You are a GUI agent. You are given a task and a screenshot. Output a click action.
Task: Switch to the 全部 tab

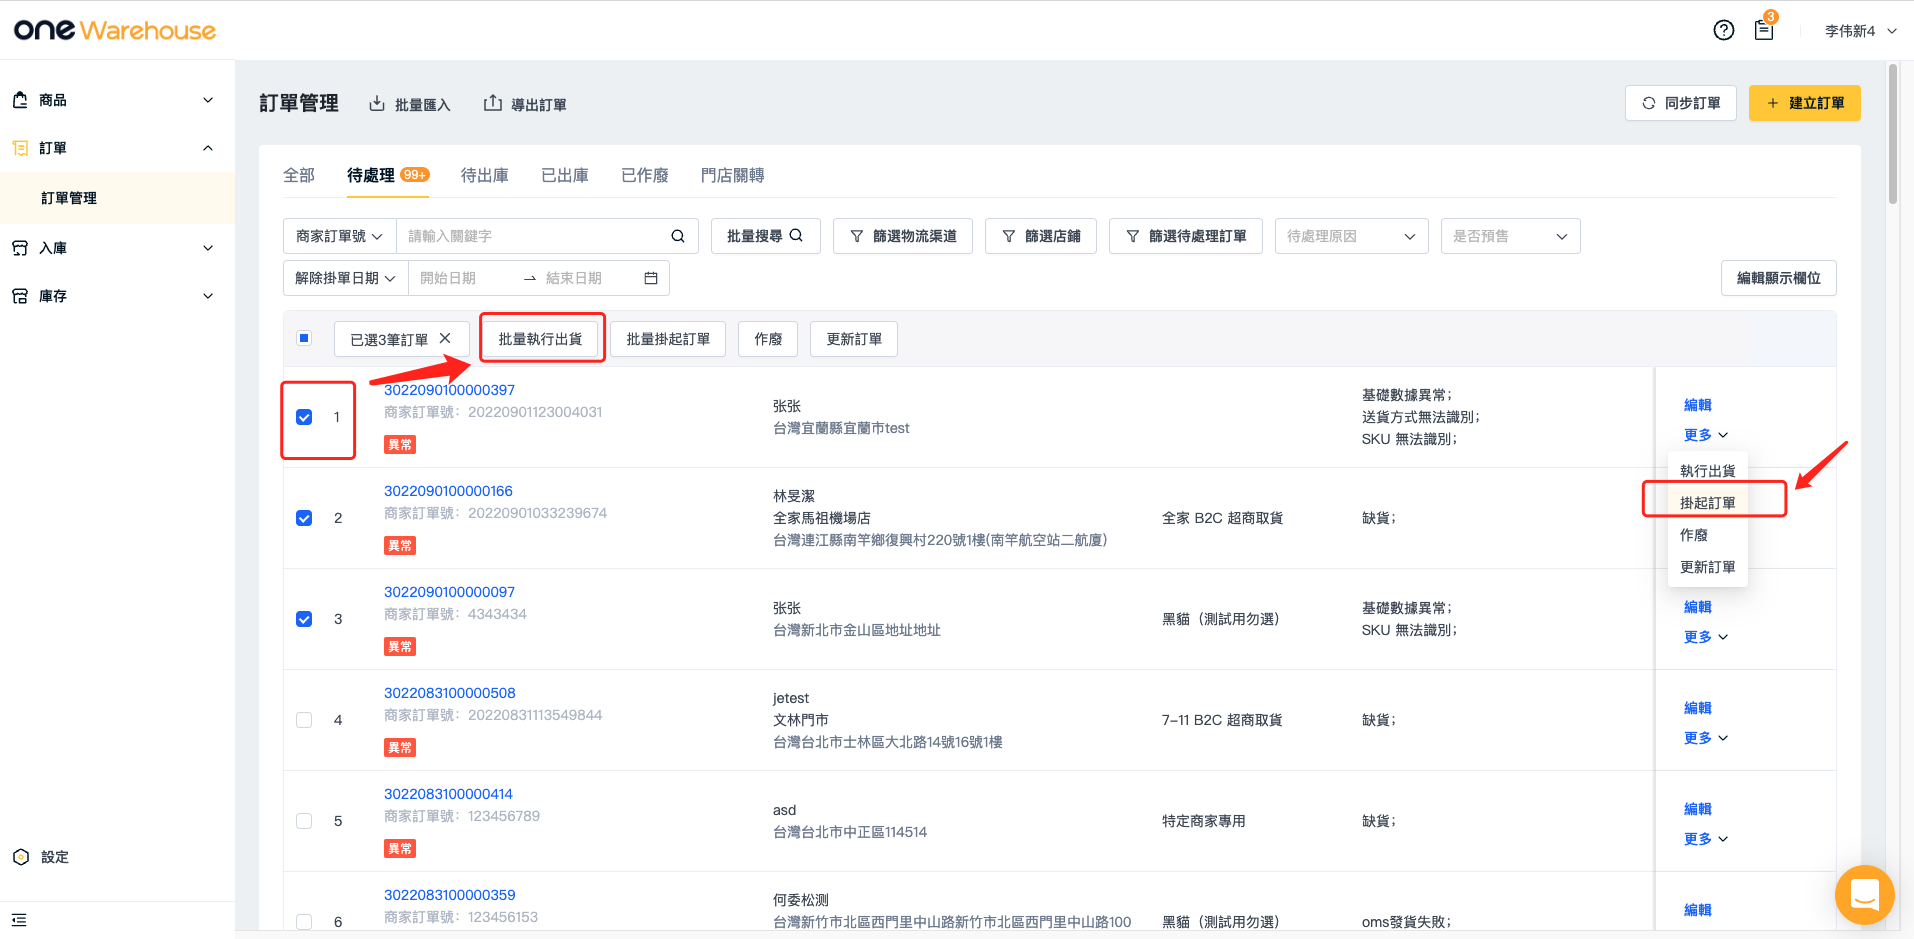[299, 175]
